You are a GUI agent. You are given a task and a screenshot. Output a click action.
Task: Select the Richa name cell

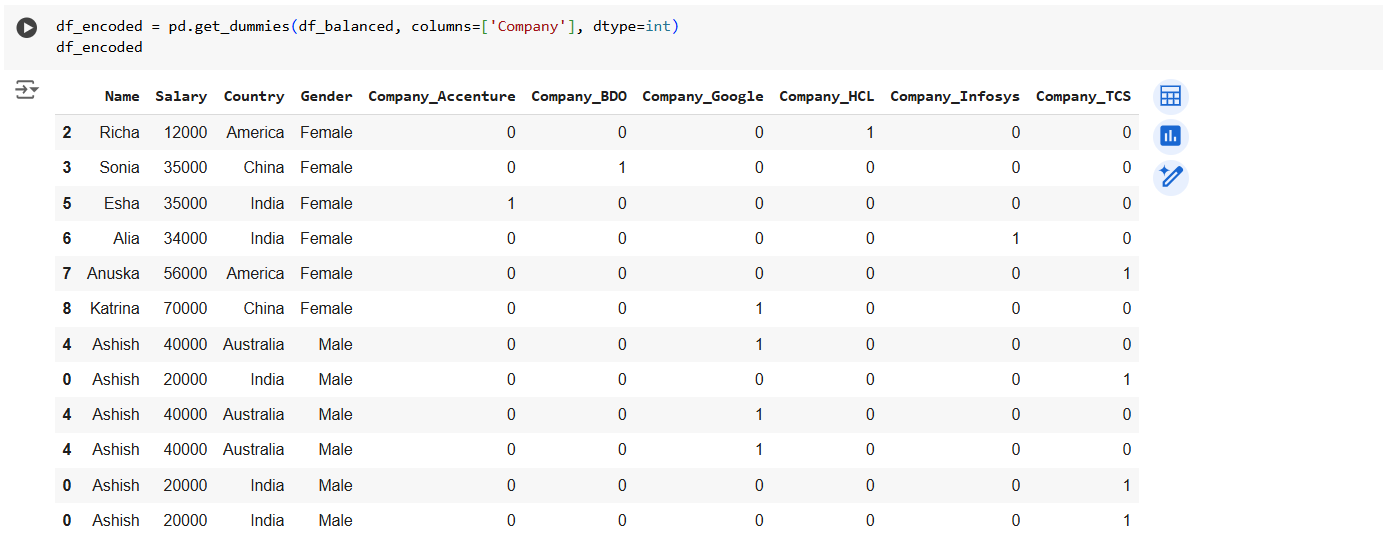[x=119, y=133]
